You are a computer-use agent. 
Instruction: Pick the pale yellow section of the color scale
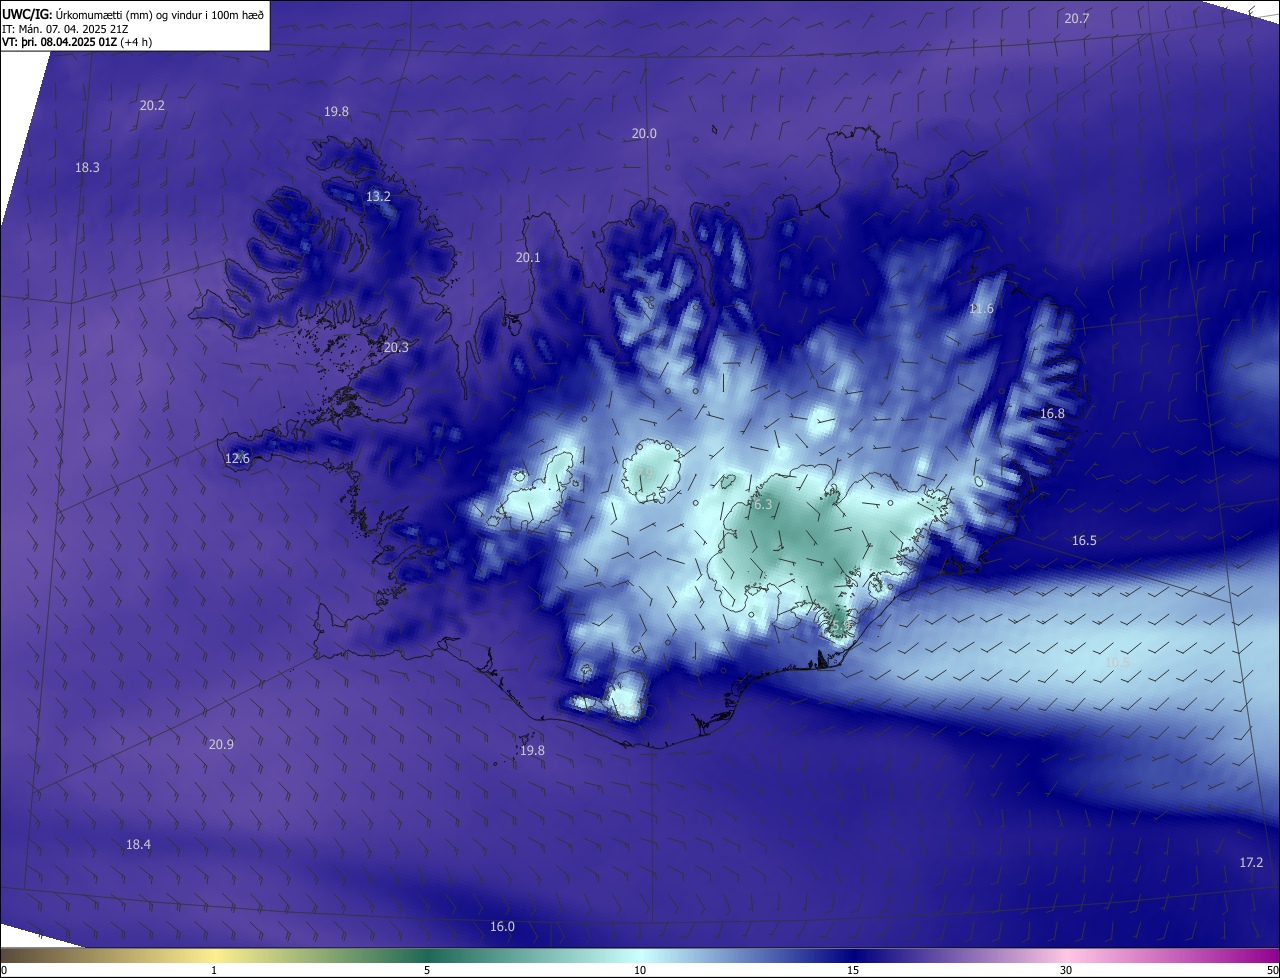[x=214, y=955]
